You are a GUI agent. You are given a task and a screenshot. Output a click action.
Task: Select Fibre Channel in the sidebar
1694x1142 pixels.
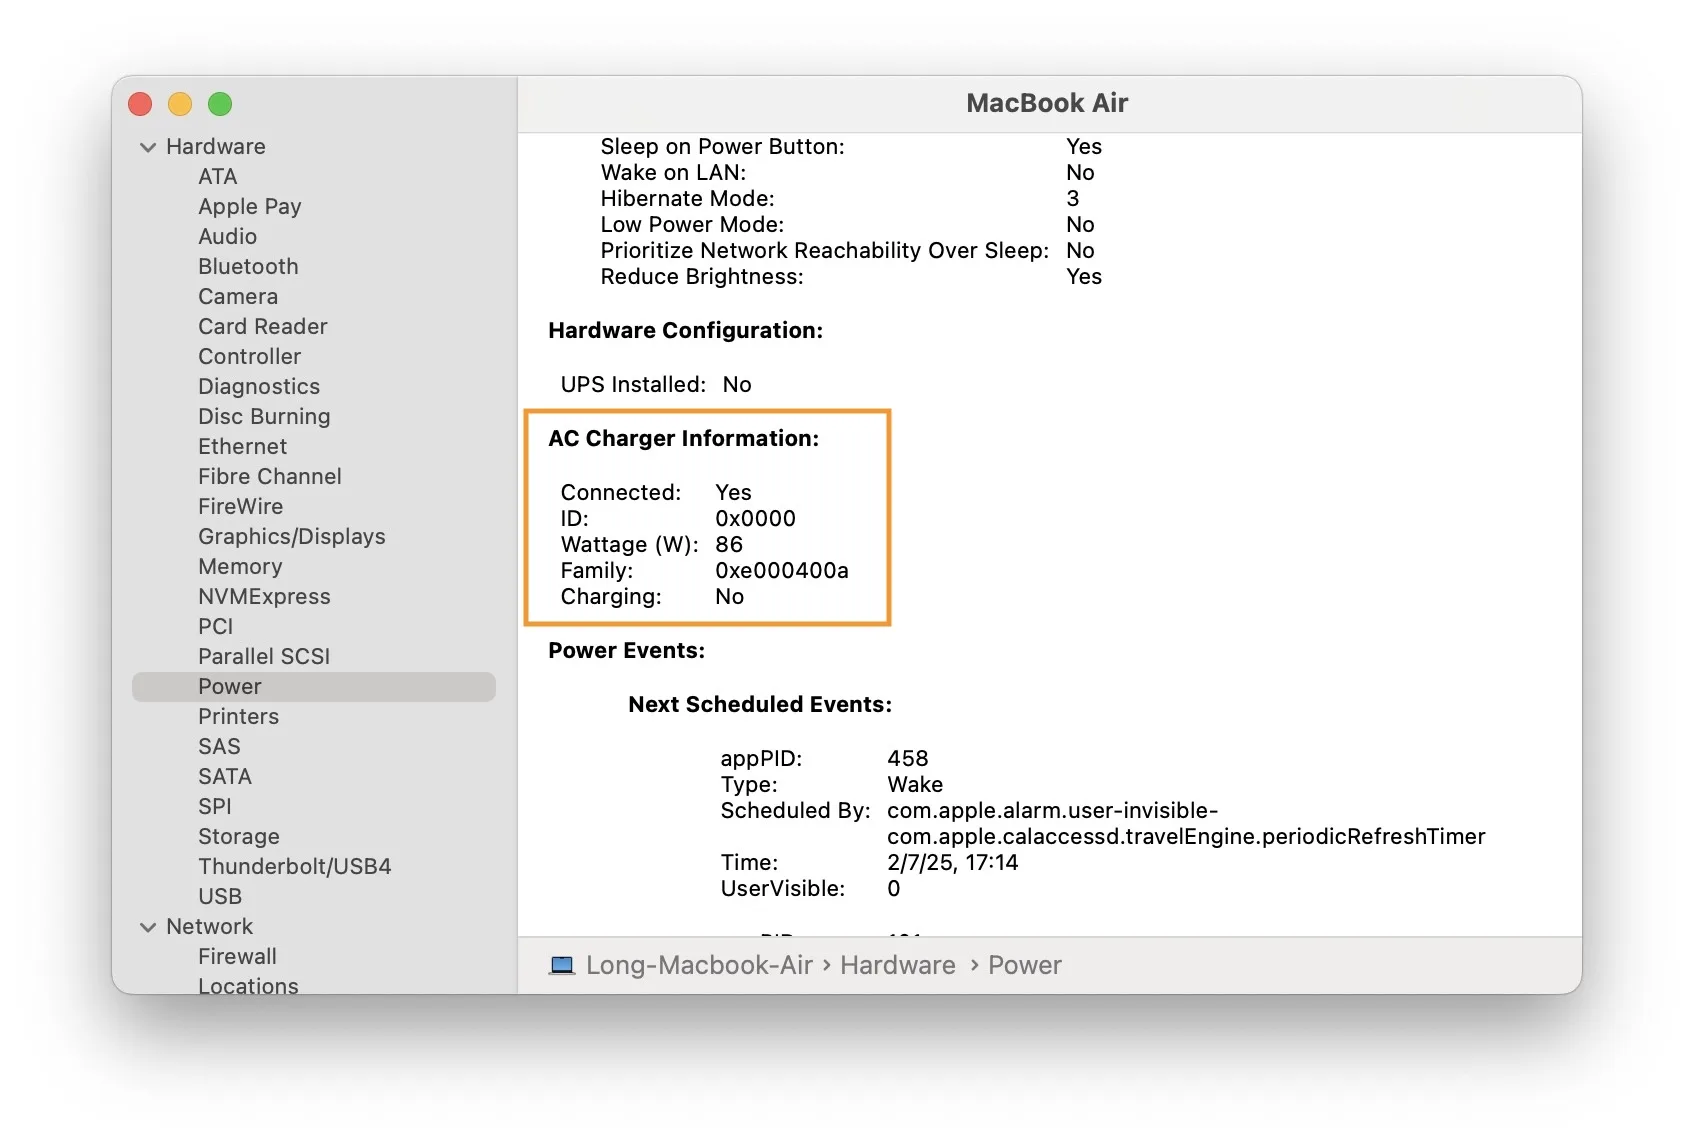[x=269, y=477]
